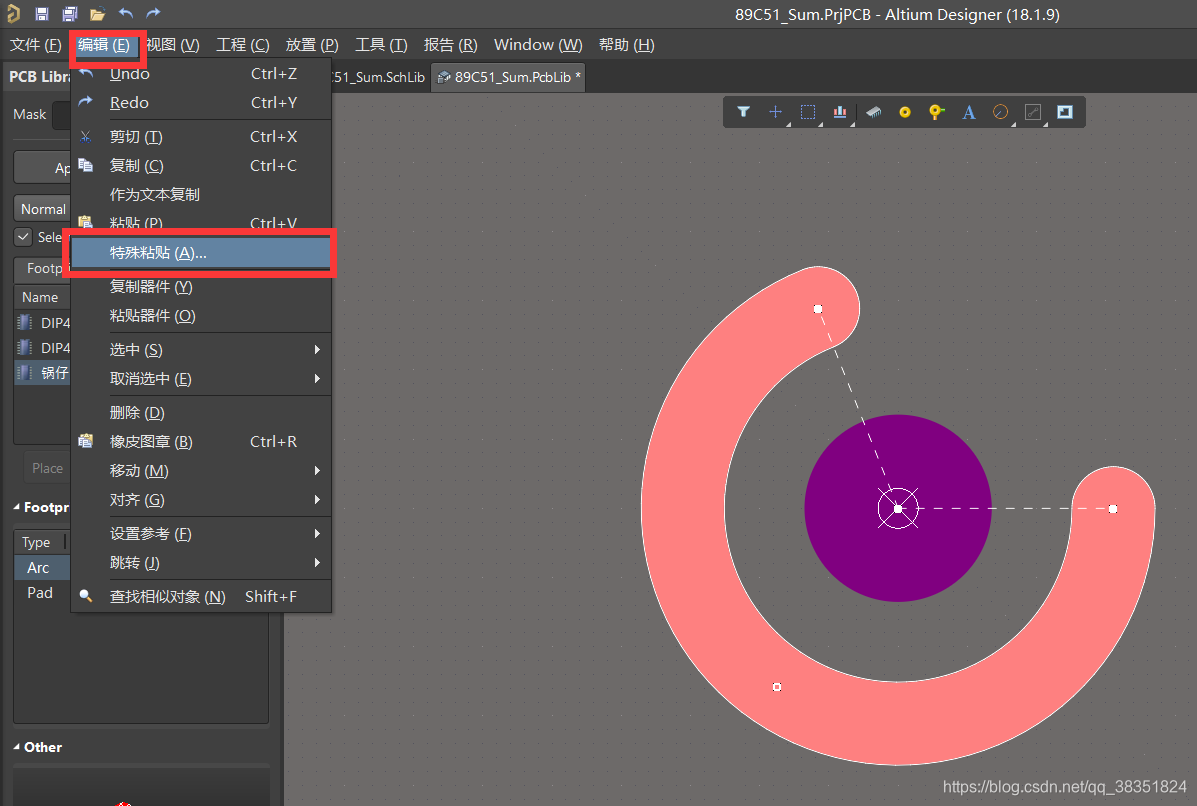Open the 放置 (P) menu
This screenshot has width=1197, height=806.
[x=311, y=45]
